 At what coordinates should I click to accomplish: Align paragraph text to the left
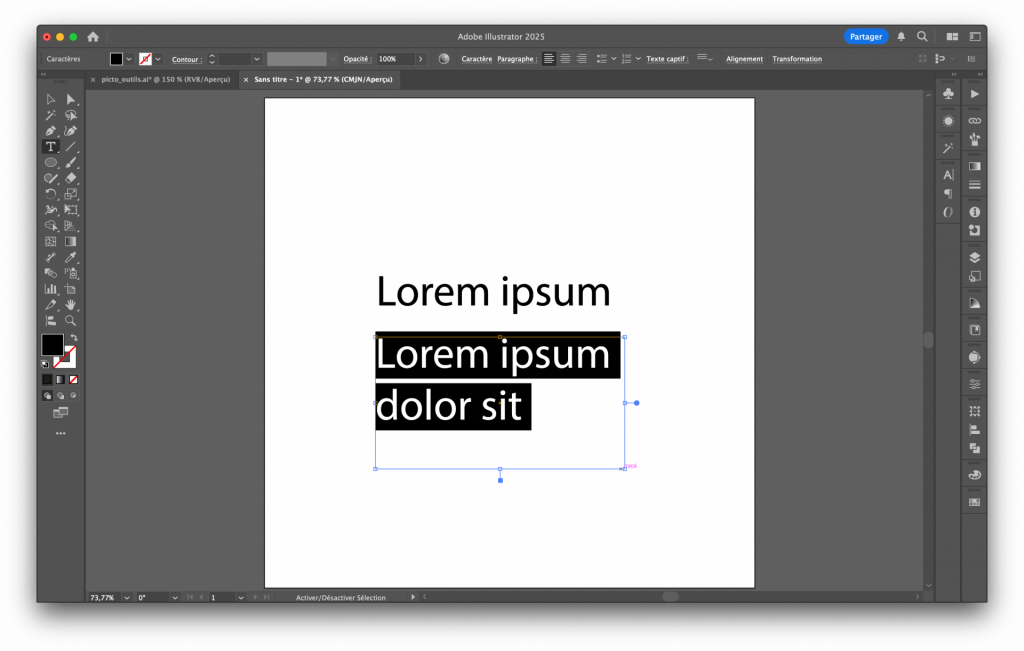[548, 59]
